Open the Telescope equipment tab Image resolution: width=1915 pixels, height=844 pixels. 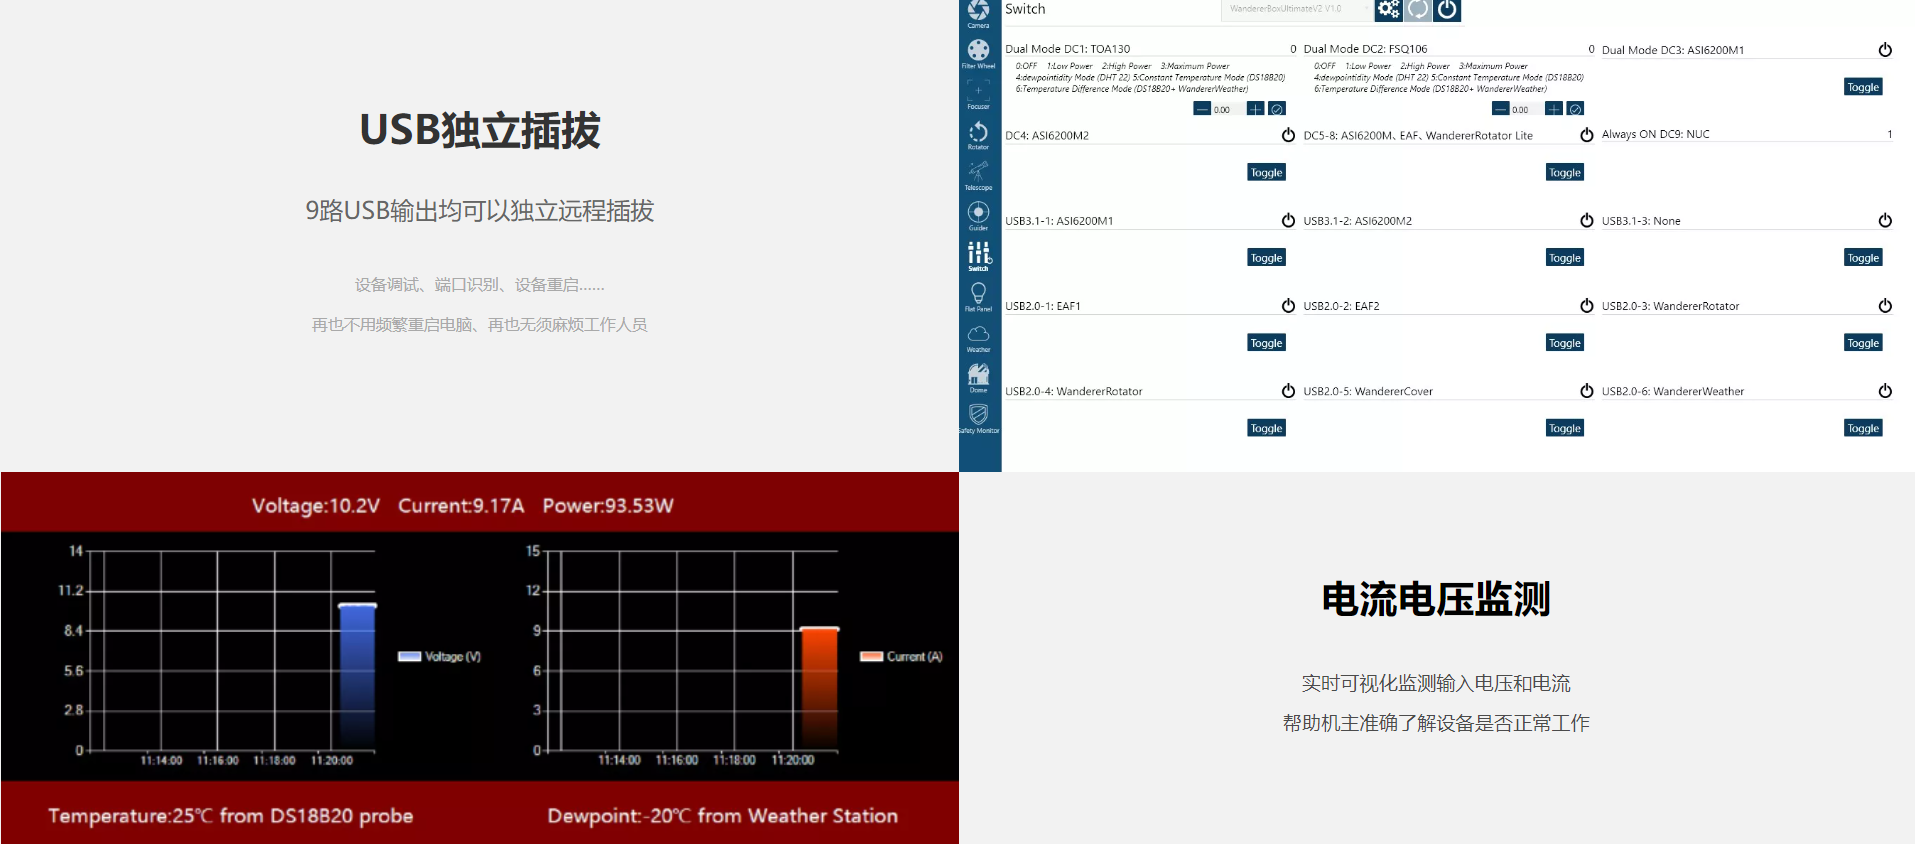click(x=978, y=175)
